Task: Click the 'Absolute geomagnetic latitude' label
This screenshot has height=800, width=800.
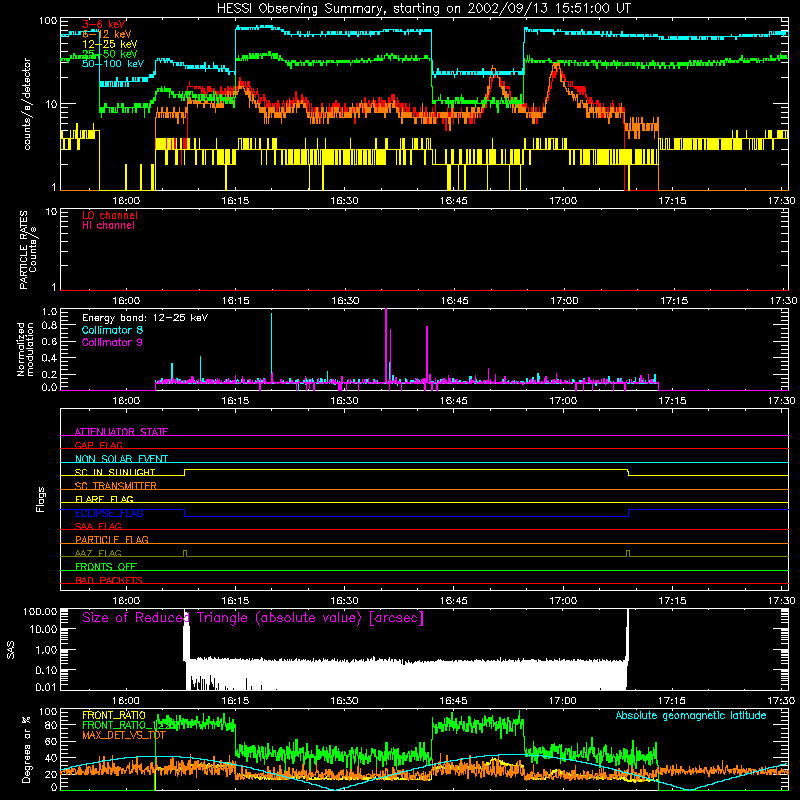Action: click(x=691, y=715)
